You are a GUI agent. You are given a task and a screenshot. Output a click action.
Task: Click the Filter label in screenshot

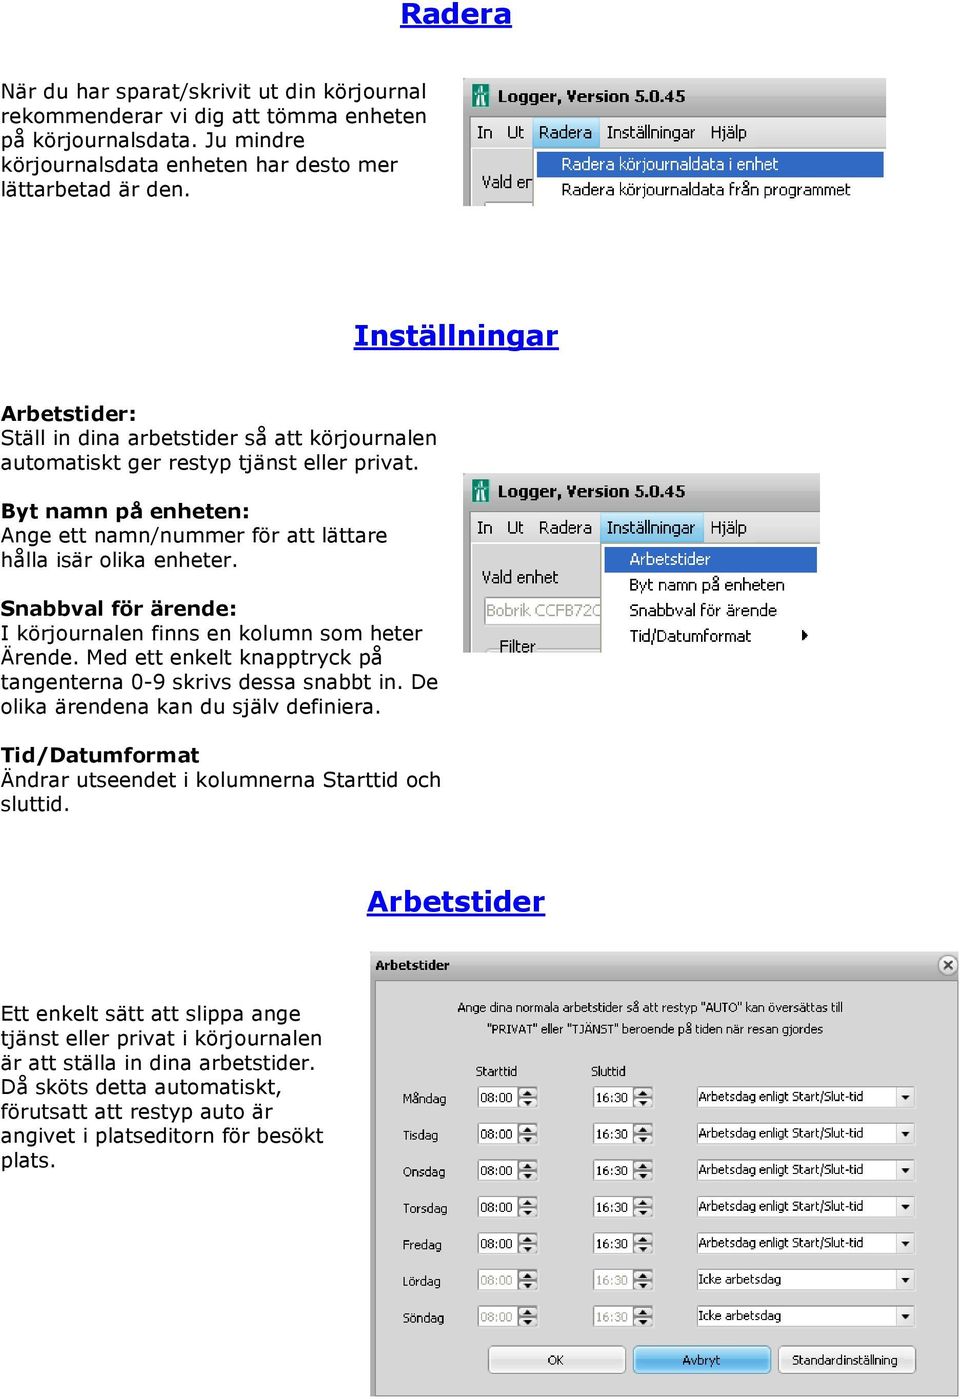[517, 646]
